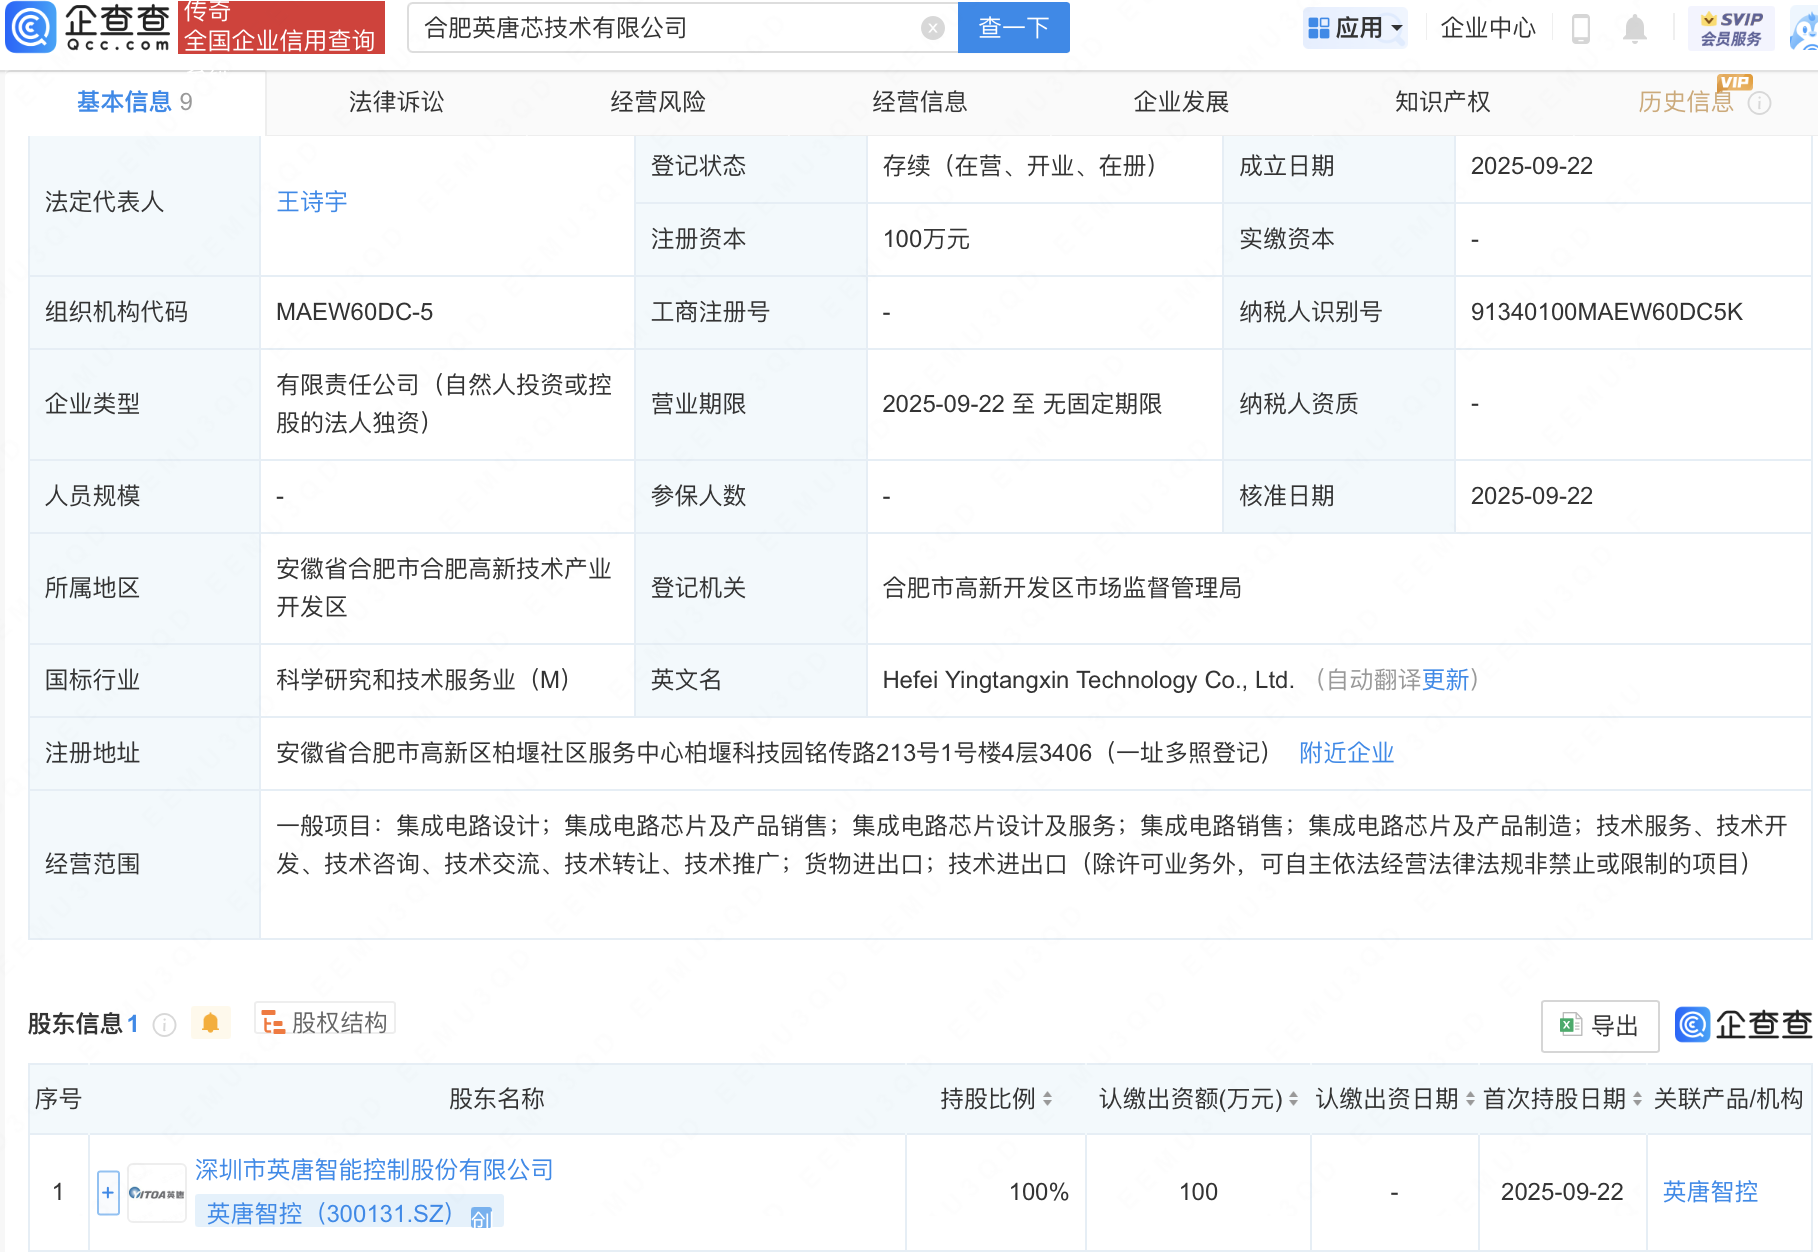This screenshot has height=1252, width=1818.
Task: Open the 知识产权 tab
Action: [x=1442, y=102]
